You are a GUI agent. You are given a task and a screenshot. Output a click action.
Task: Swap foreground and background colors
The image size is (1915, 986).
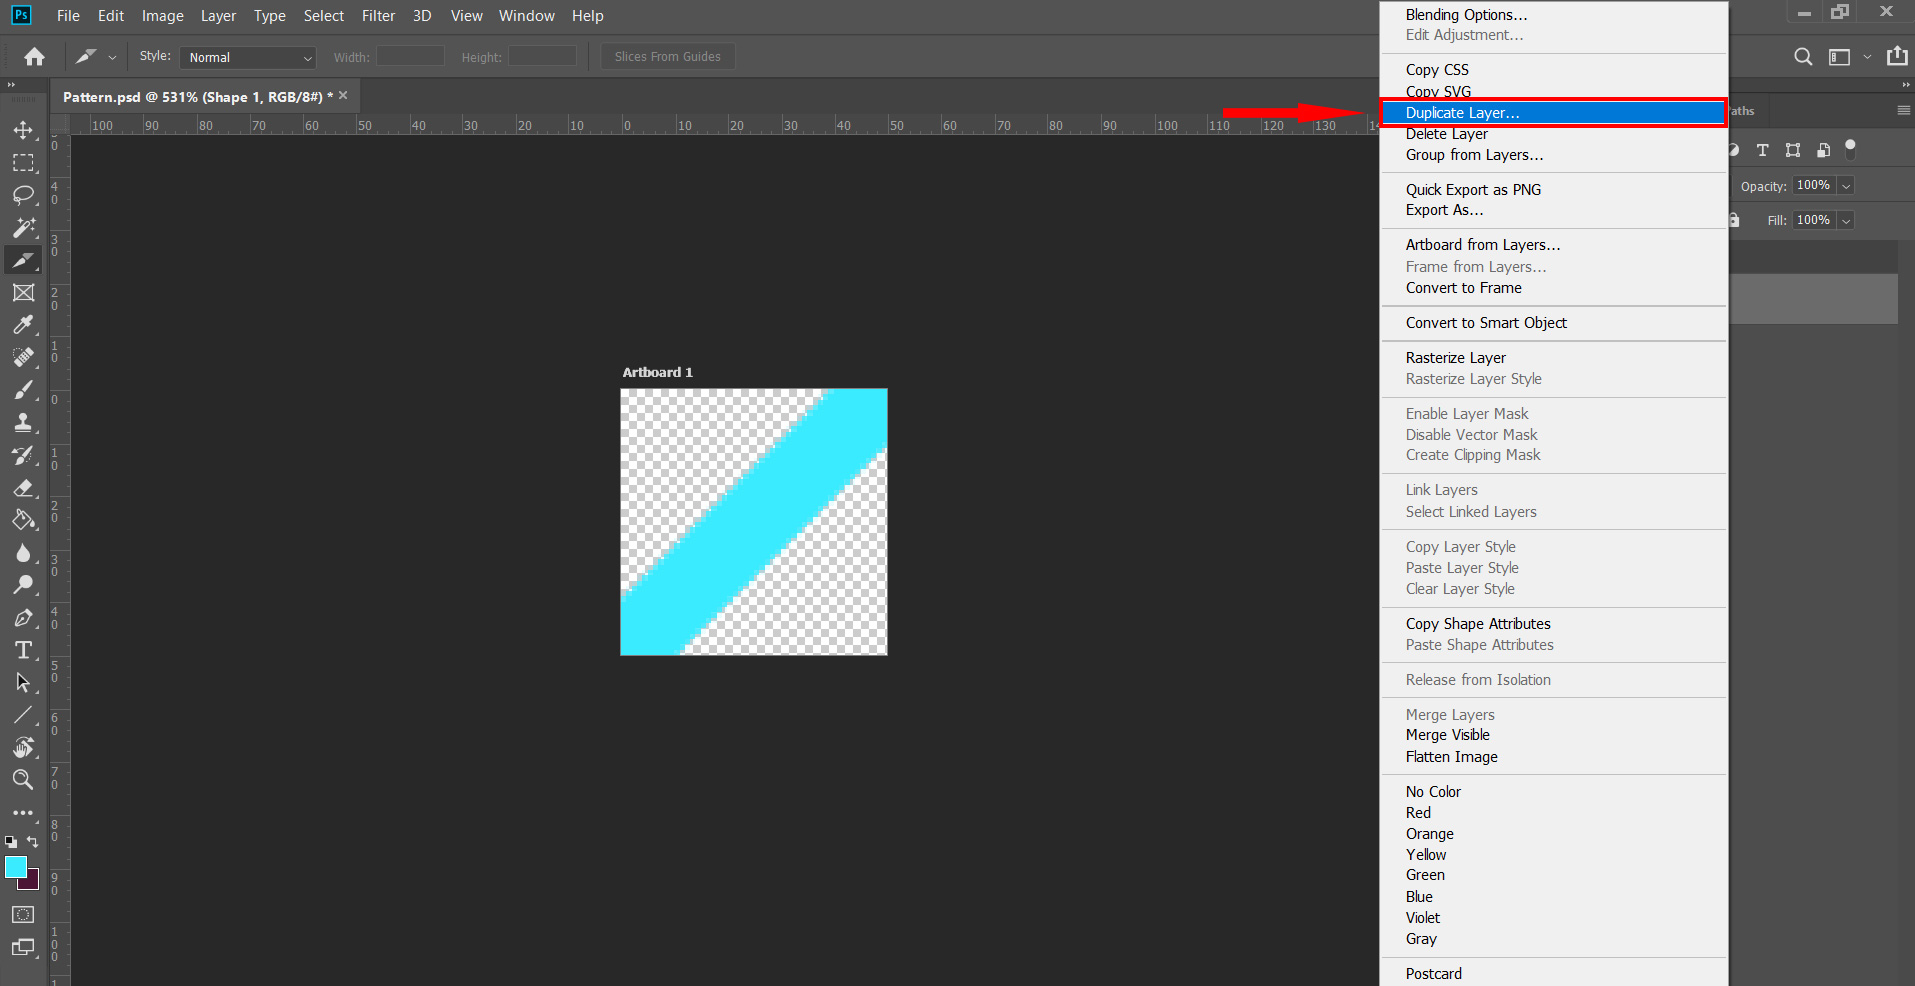point(33,842)
